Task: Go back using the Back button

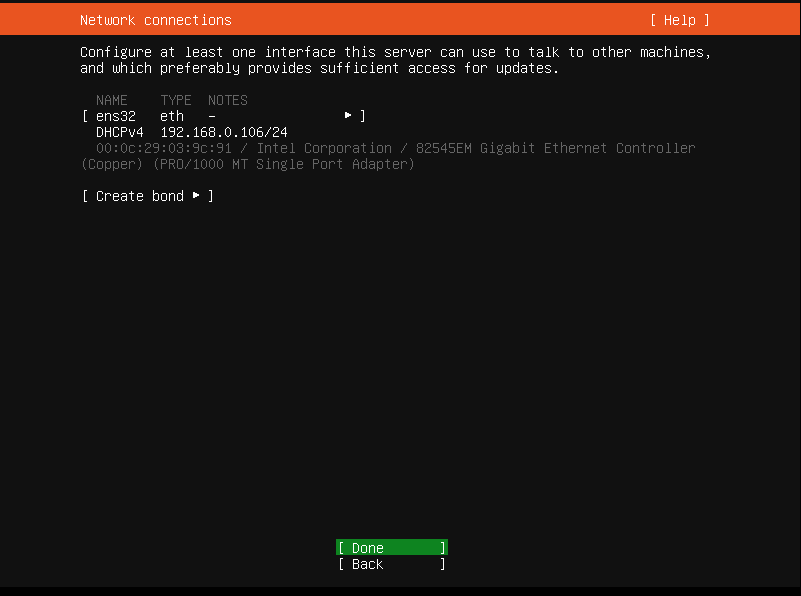Action: coord(392,564)
